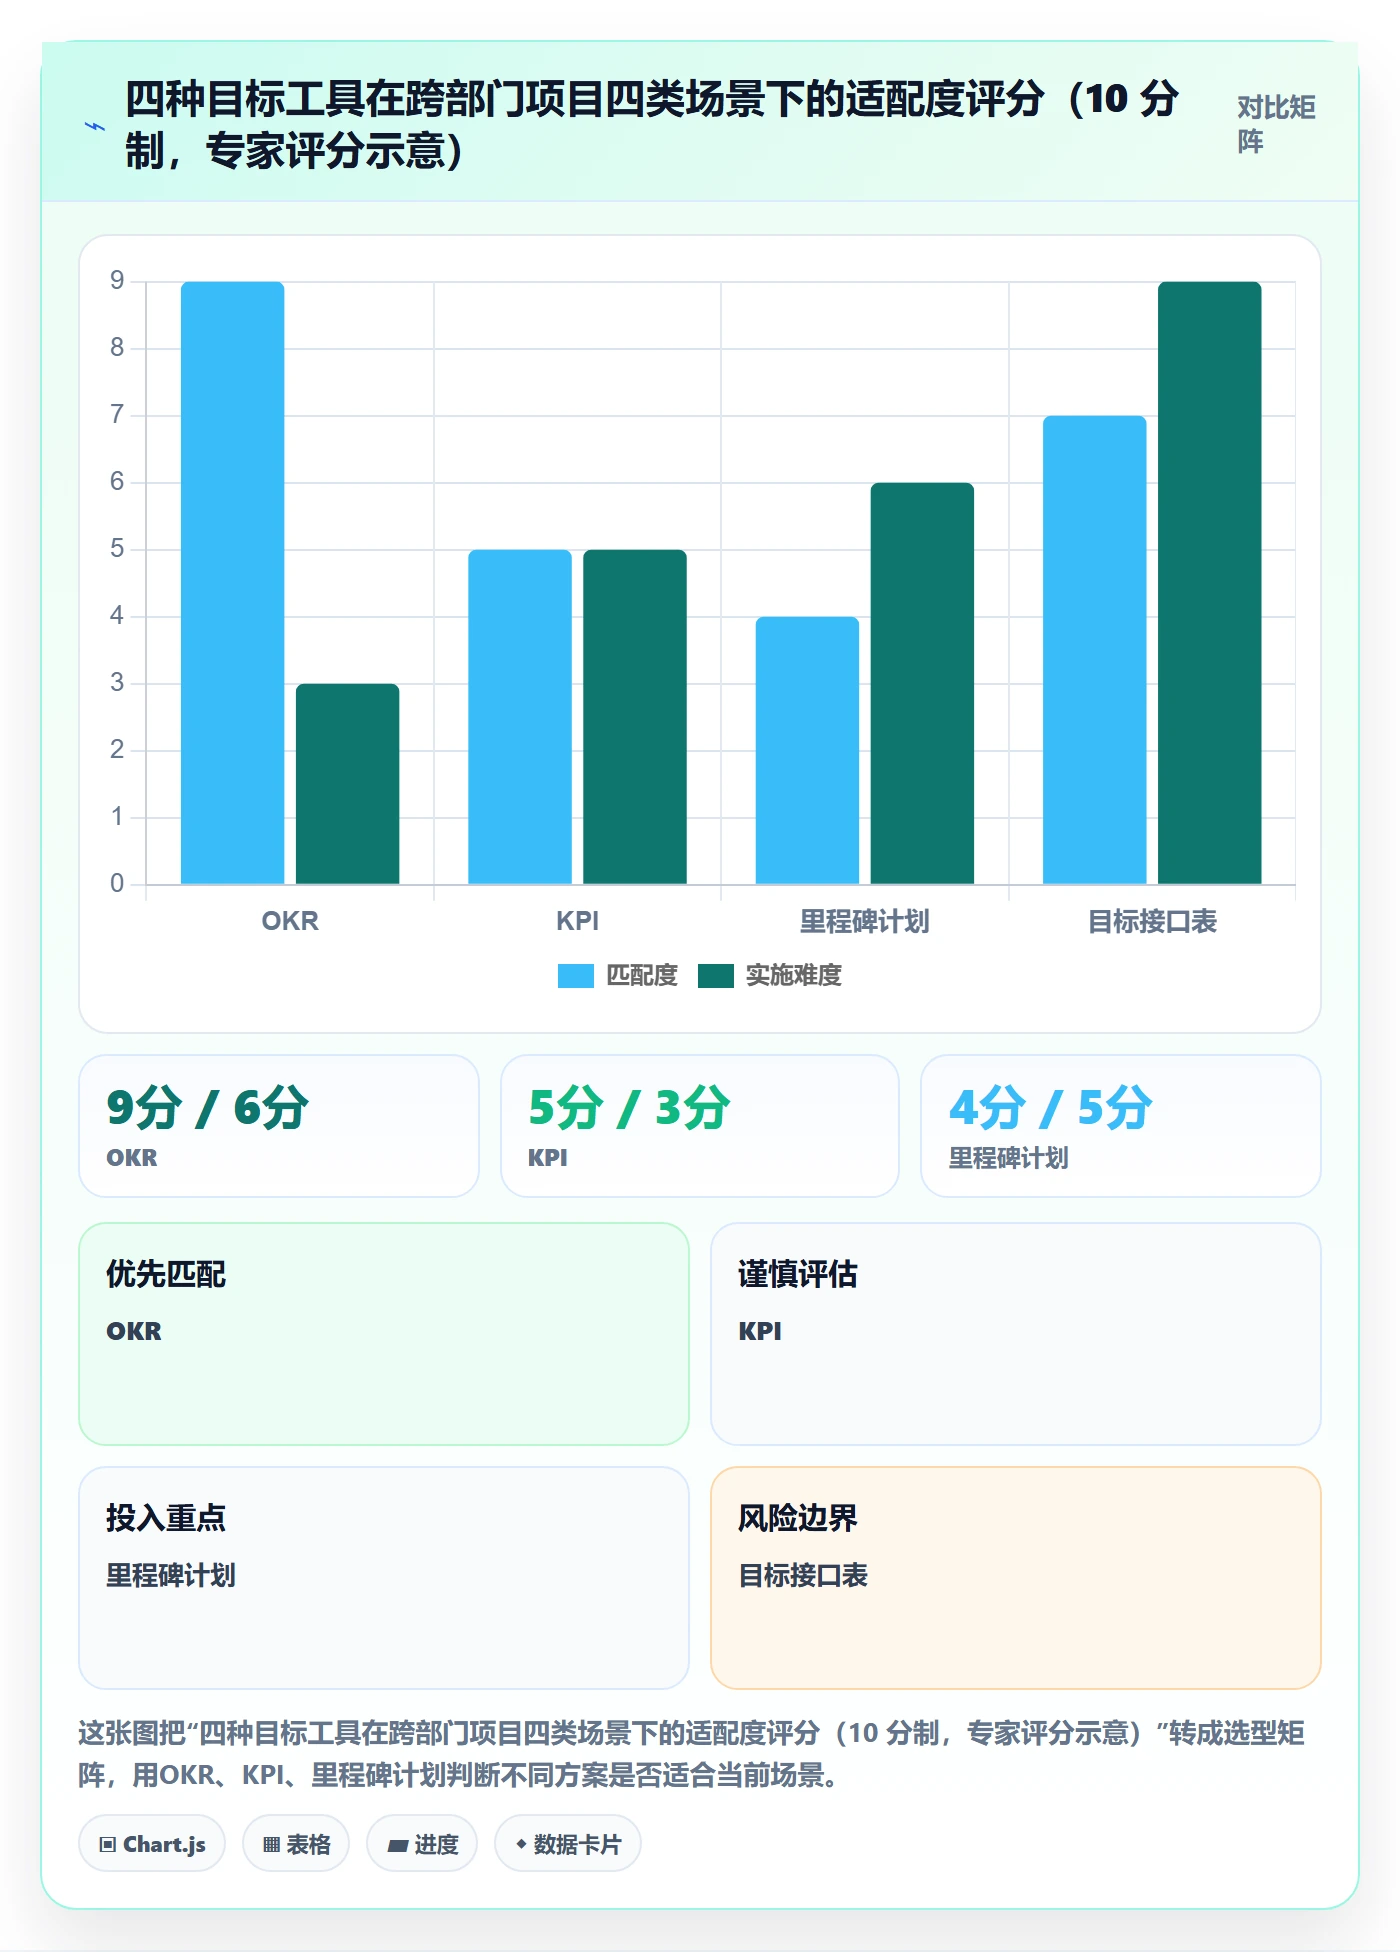Click the OKR x-axis label
The height and width of the screenshot is (1952, 1400).
290,921
